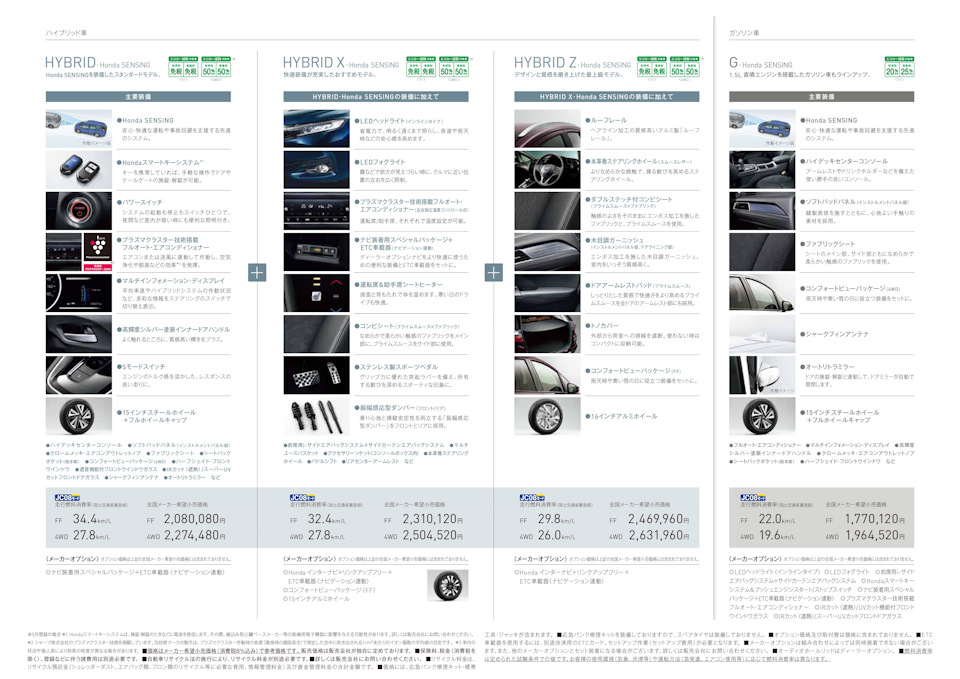
Task: Click the 26.0km/L fuel economy value
Action: click(x=557, y=535)
